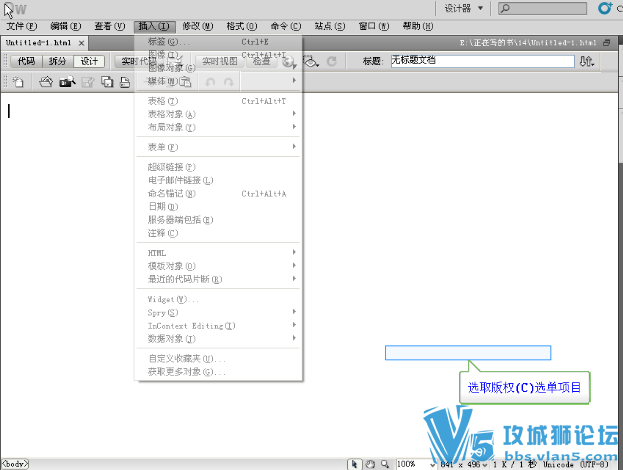623x470 pixels.
Task: Open the 查看(V) menu
Action: (110, 26)
